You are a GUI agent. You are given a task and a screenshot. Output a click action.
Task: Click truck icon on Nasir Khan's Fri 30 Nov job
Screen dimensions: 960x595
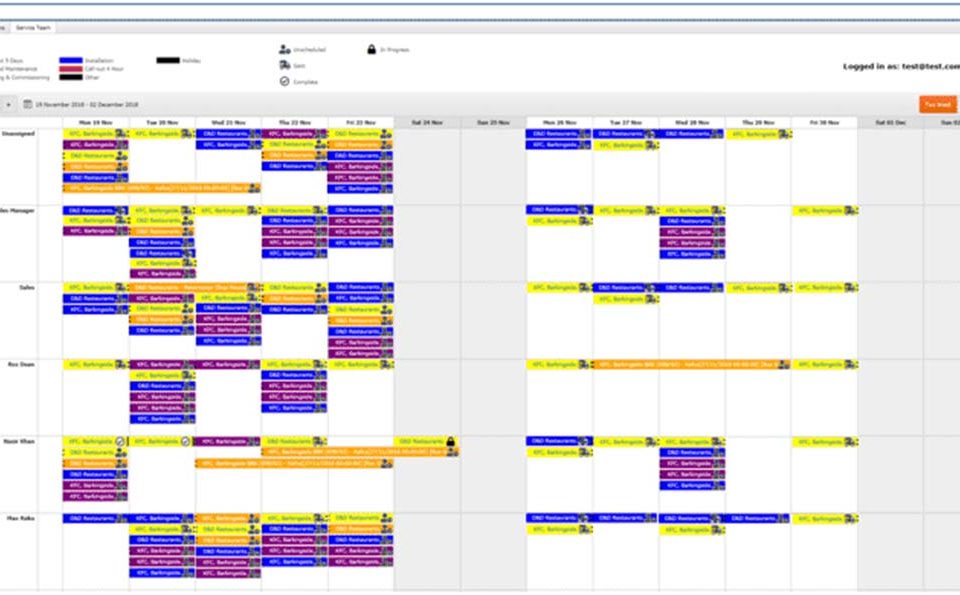851,441
